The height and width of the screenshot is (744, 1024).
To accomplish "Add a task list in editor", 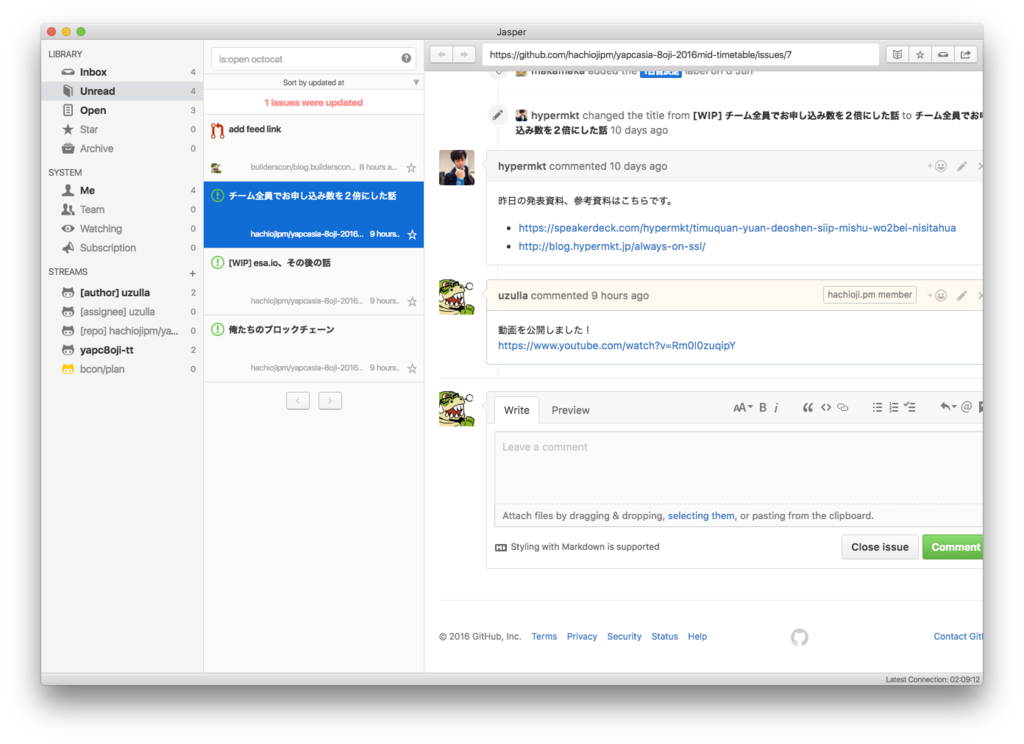I will click(910, 408).
